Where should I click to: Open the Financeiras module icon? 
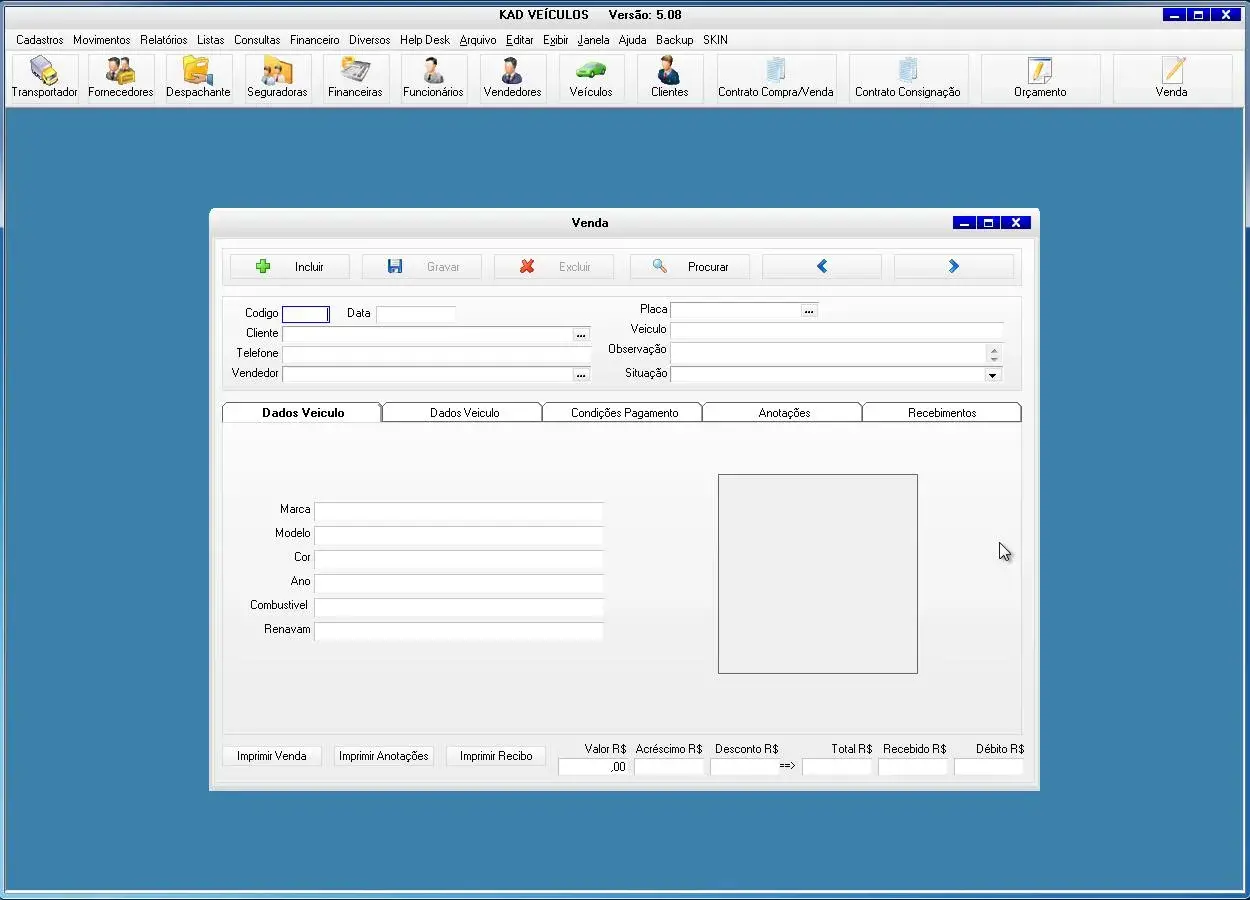pos(355,78)
